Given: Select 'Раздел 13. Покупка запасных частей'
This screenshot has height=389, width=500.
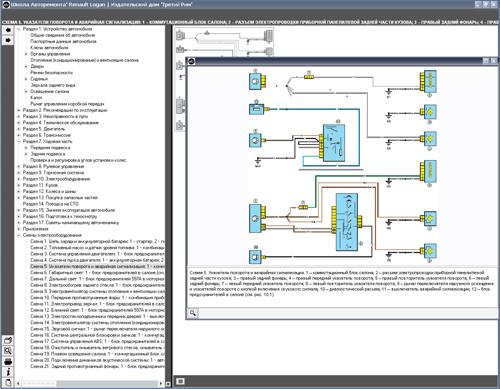Looking at the screenshot, I should (60, 198).
